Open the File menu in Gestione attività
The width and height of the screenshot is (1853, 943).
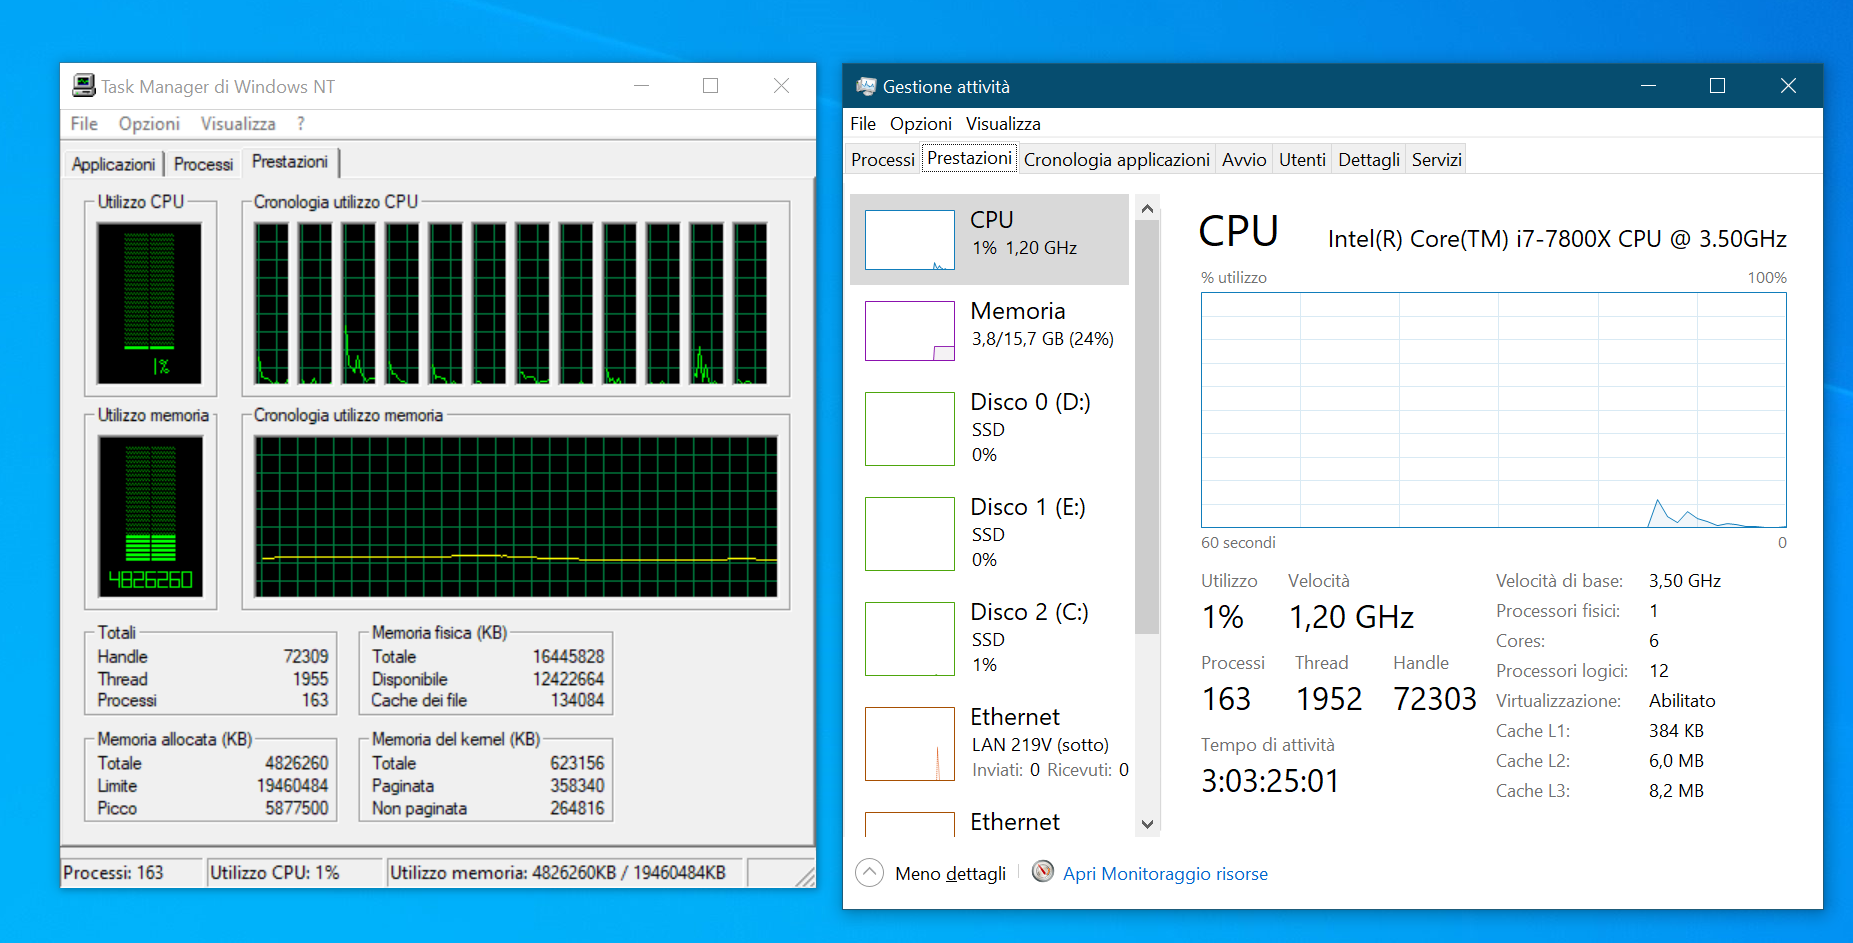pos(863,124)
